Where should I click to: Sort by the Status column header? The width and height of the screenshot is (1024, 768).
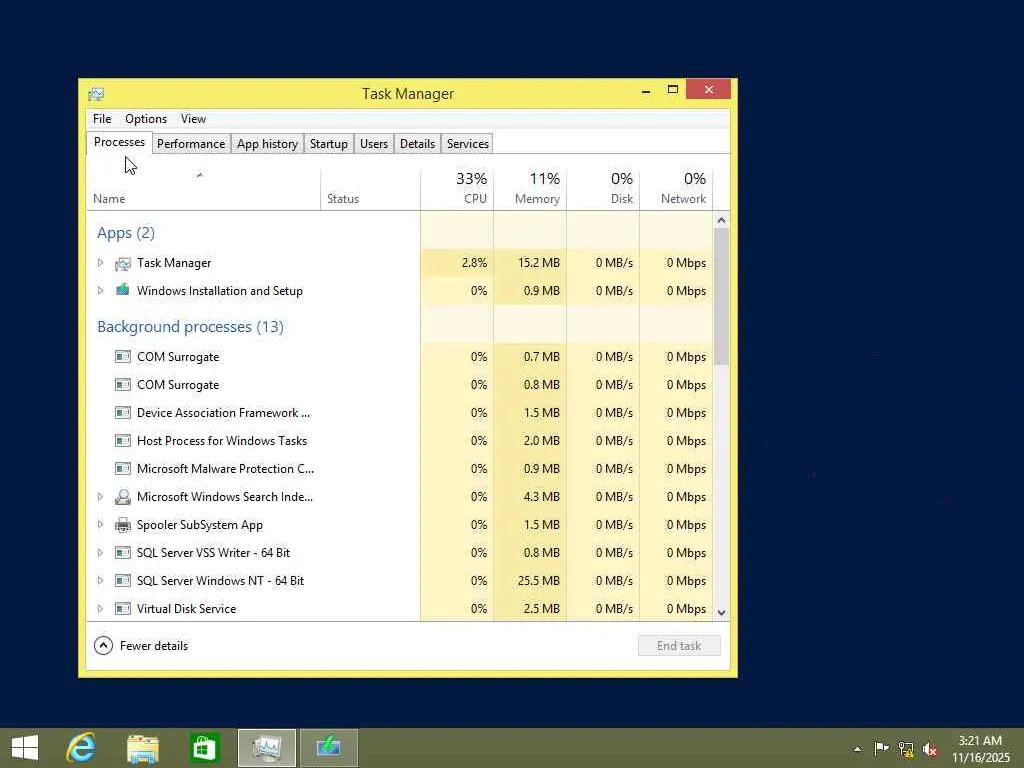click(x=370, y=189)
